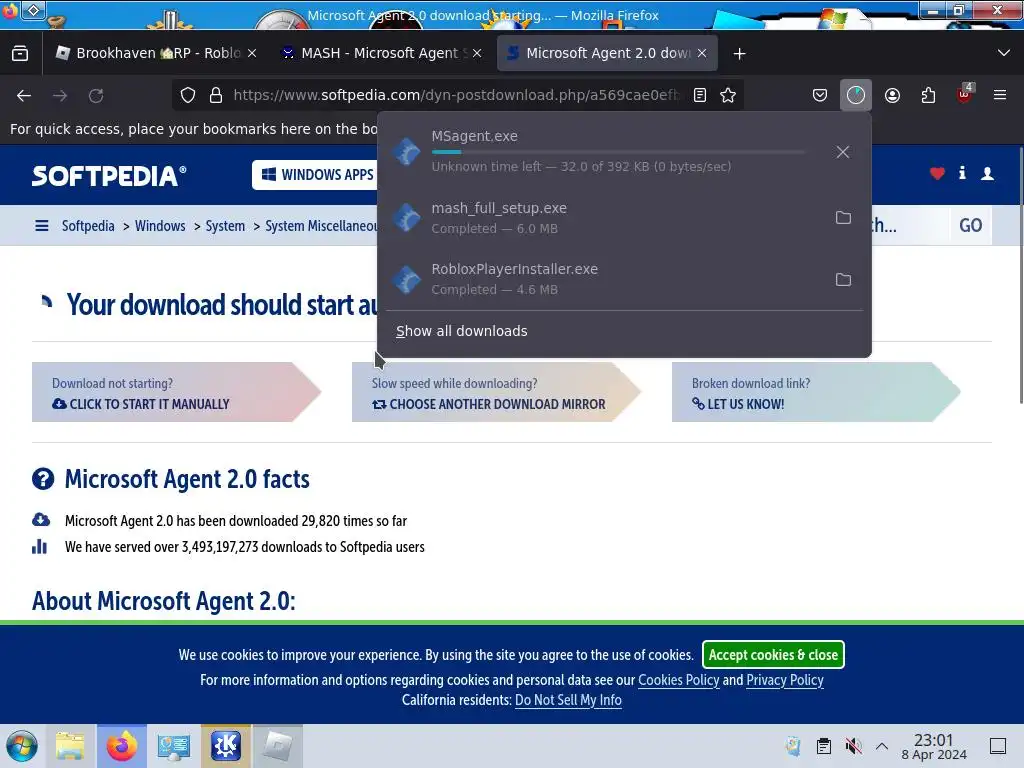Open Softpedia info icon
This screenshot has width=1024, height=768.
[x=962, y=173]
